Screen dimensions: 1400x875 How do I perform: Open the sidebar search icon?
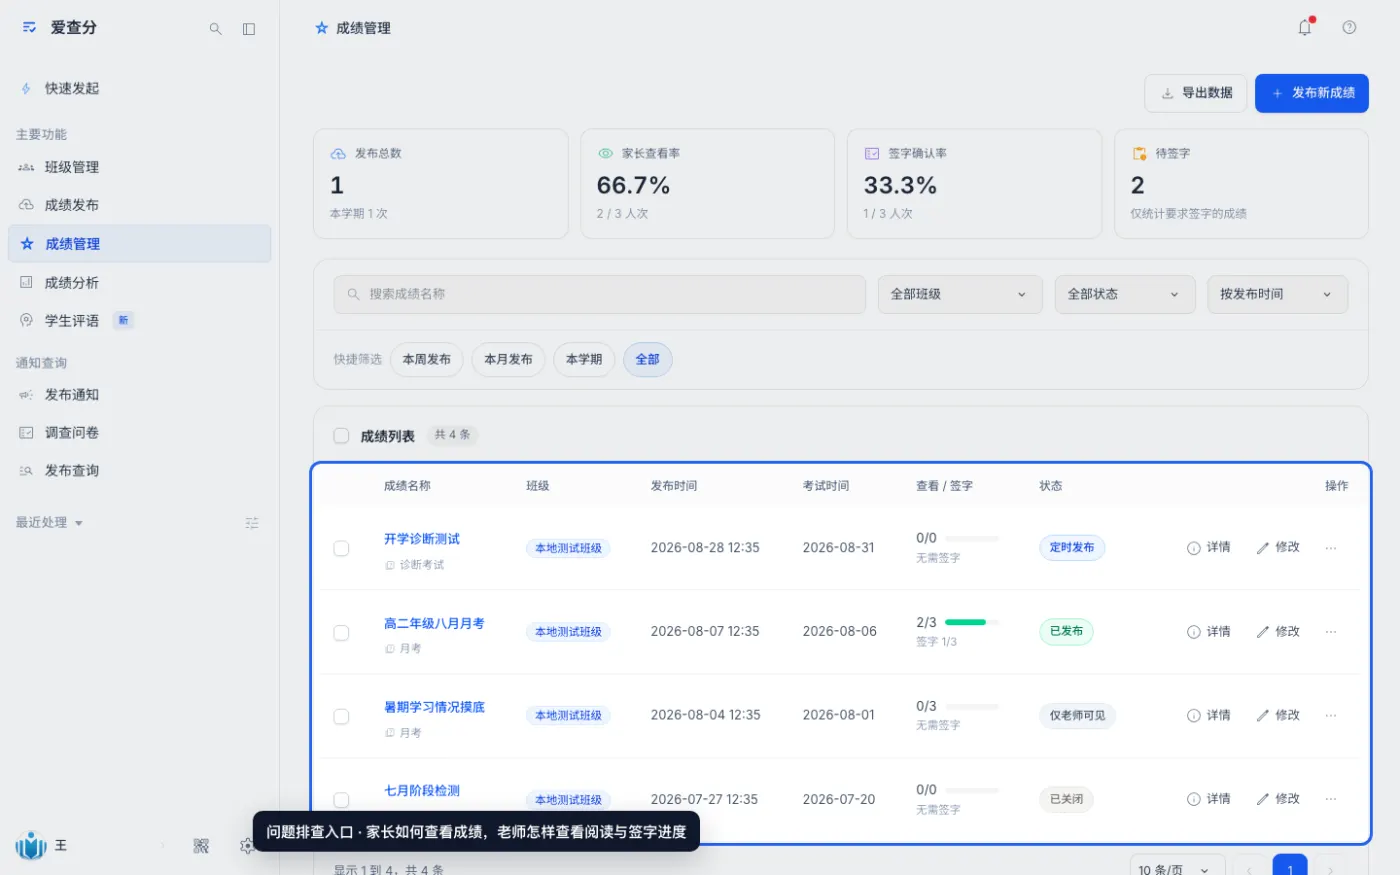click(x=215, y=29)
